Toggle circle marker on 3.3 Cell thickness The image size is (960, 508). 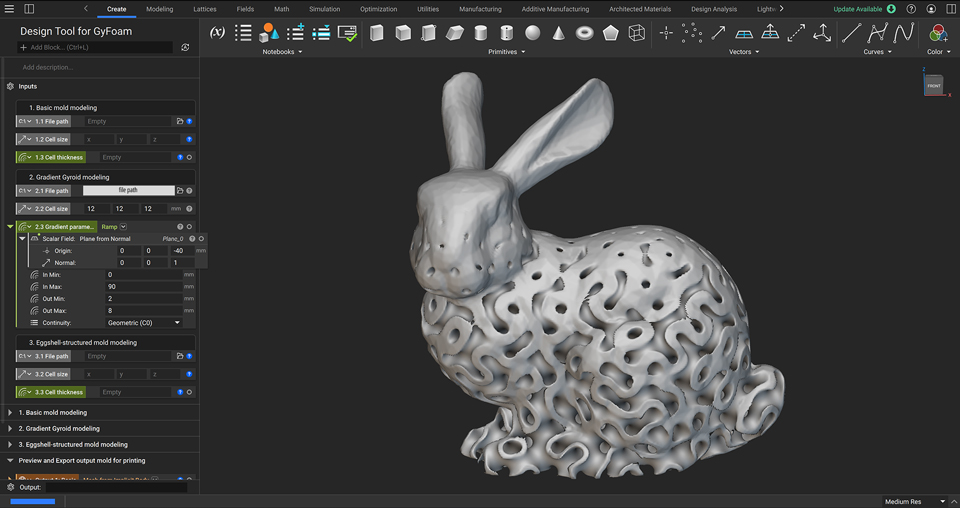point(189,392)
